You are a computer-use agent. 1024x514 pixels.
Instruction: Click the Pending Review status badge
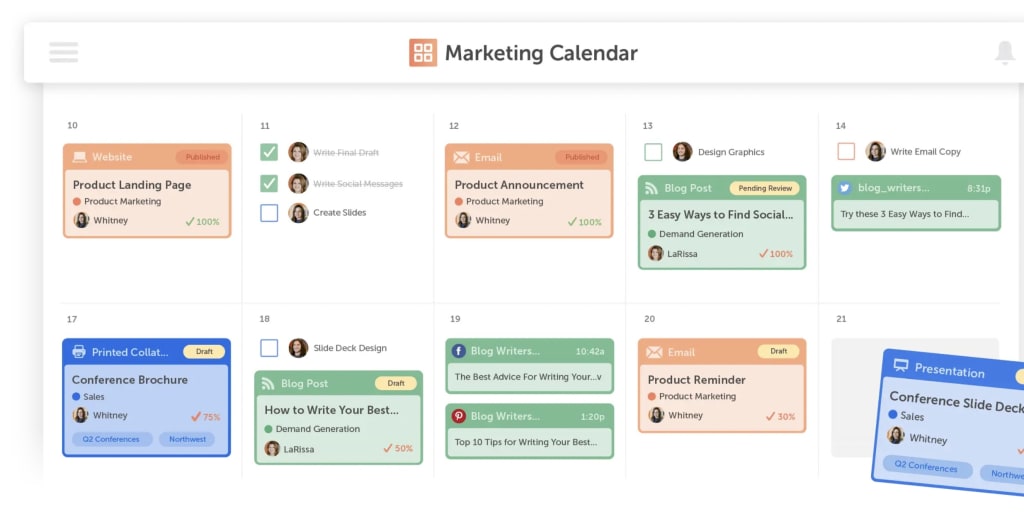(765, 188)
